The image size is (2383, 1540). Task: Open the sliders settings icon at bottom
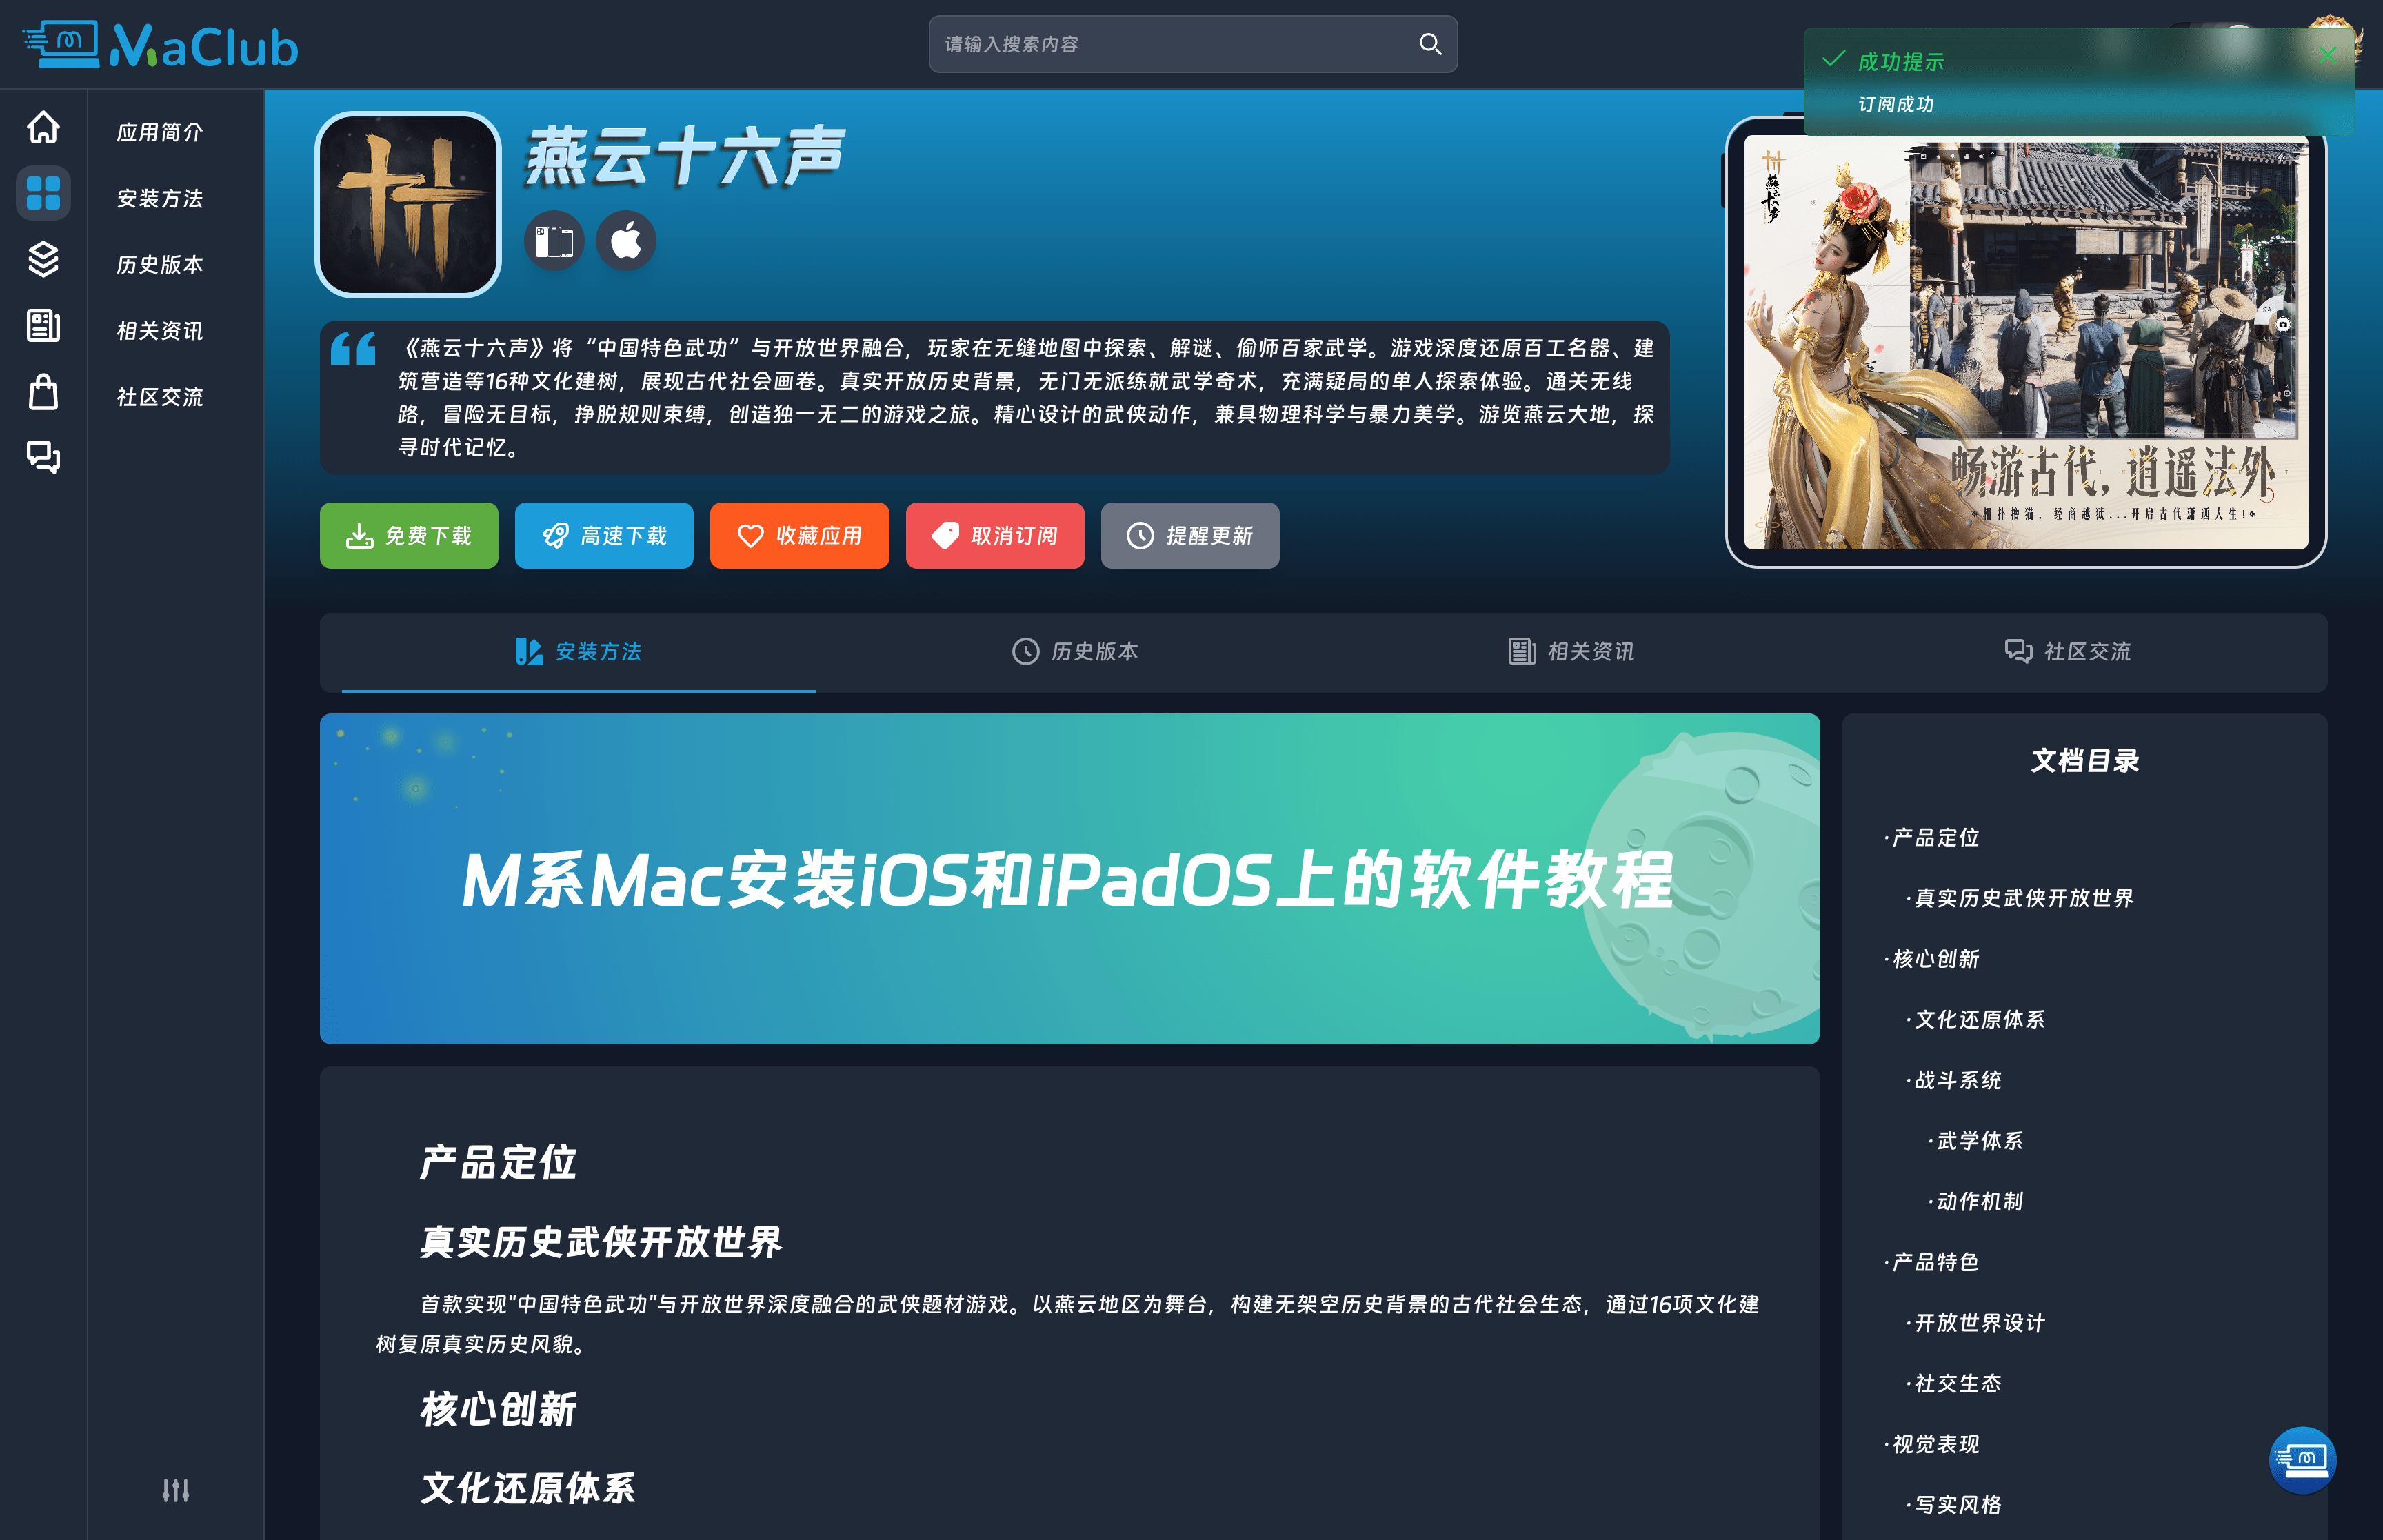[x=175, y=1490]
